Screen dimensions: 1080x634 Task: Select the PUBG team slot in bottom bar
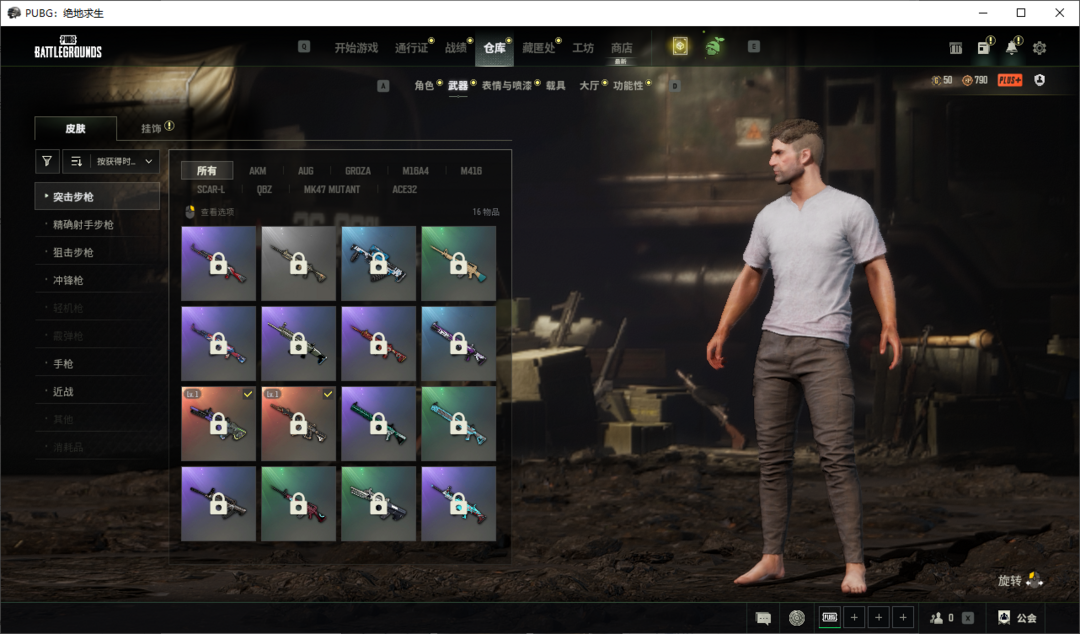830,617
